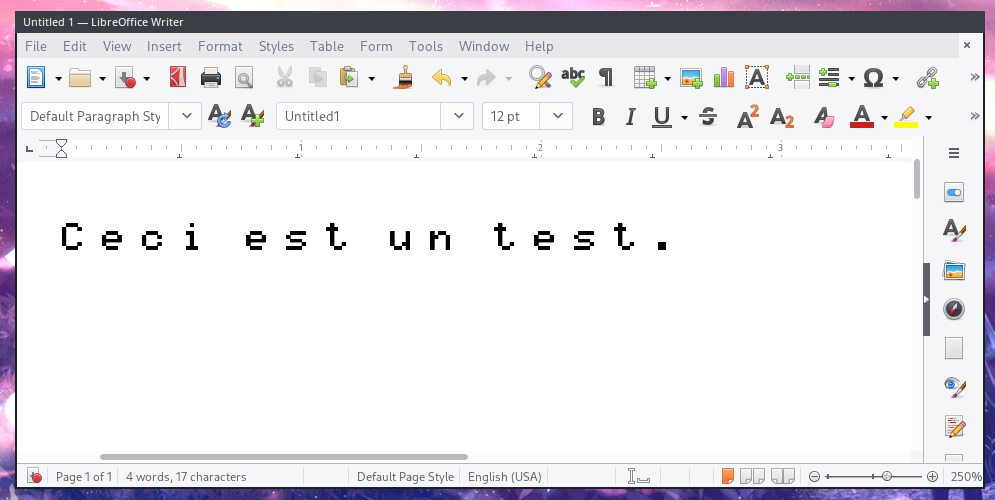The height and width of the screenshot is (500, 995).
Task: Paste clipboard contents
Action: click(349, 77)
